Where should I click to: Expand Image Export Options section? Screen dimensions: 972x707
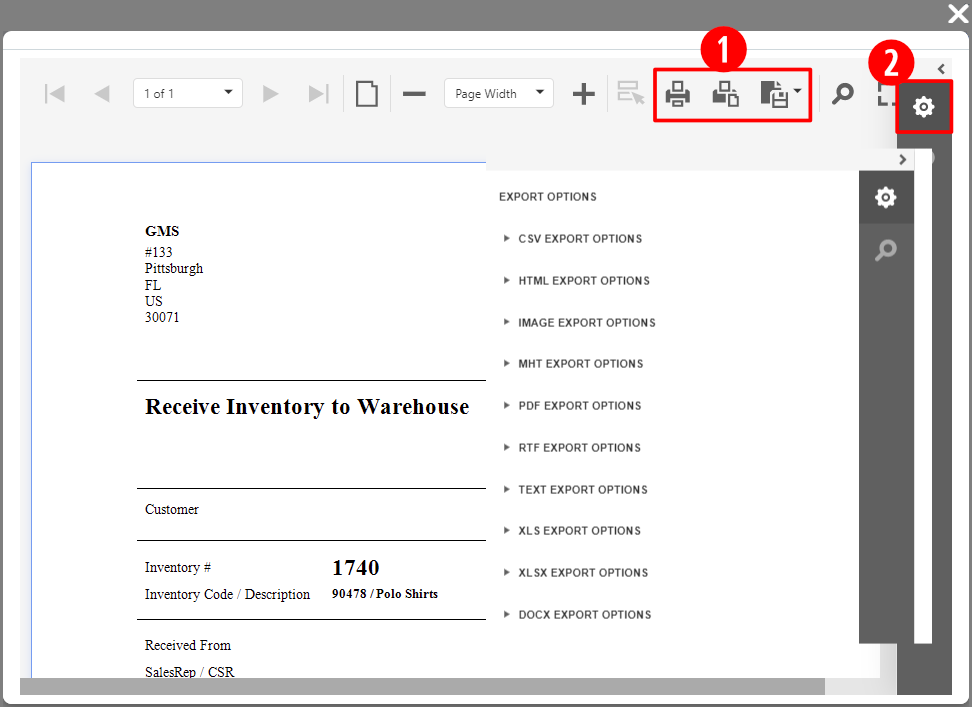click(586, 323)
